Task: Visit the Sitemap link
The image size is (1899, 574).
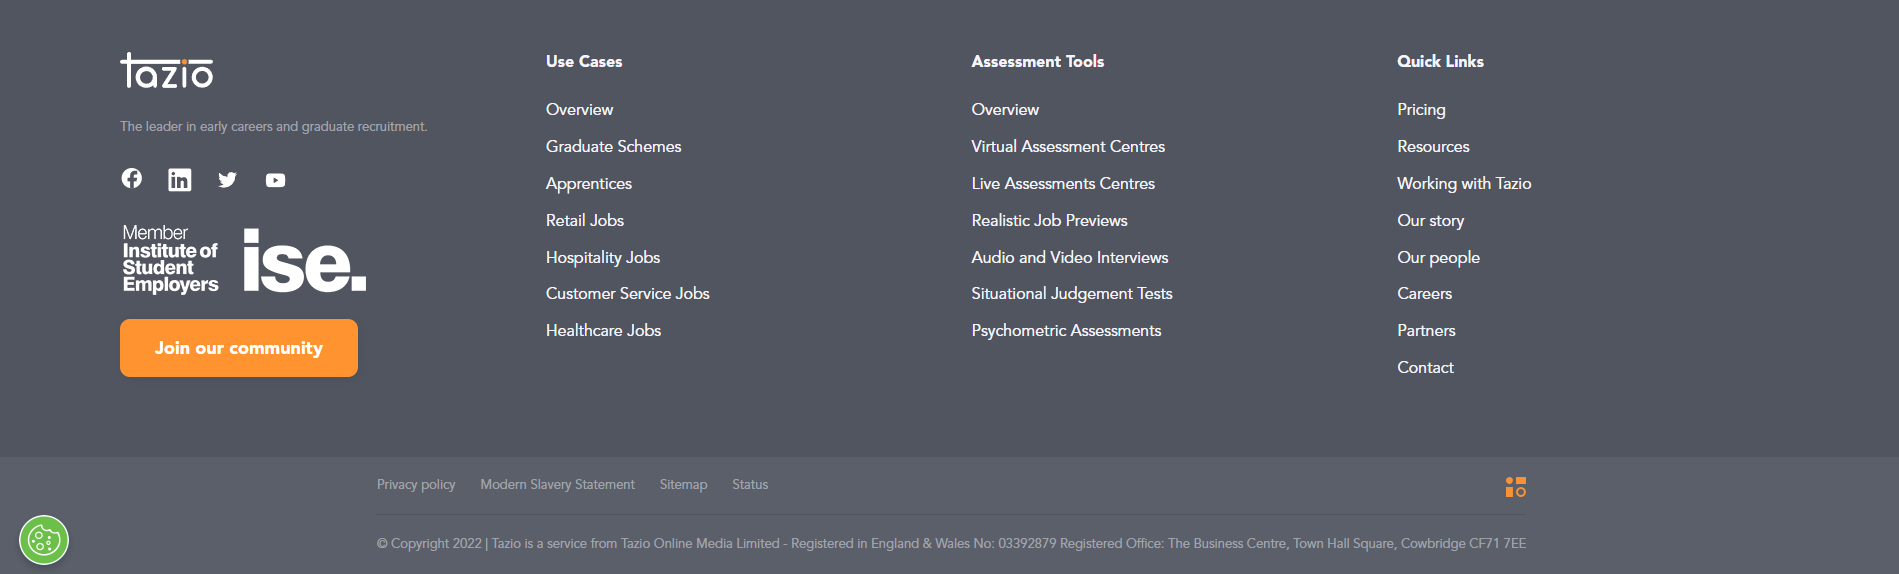Action: coord(683,484)
